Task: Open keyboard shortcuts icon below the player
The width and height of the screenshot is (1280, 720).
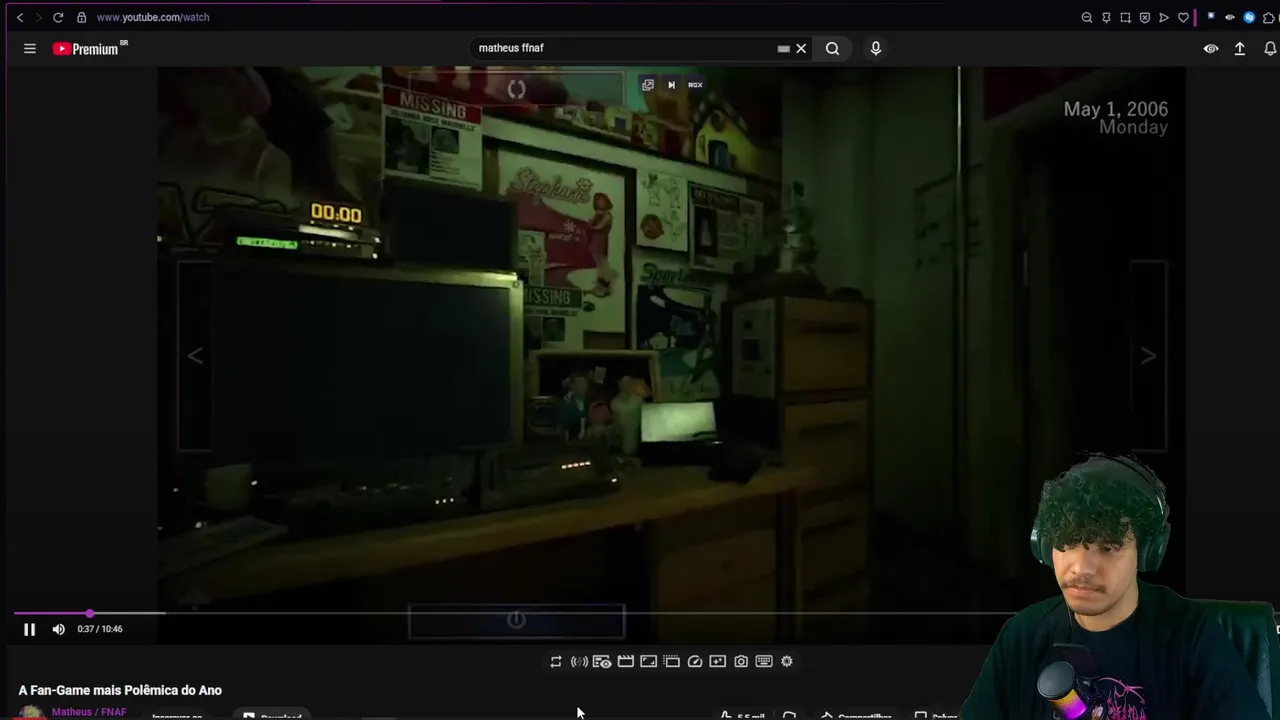Action: pyautogui.click(x=764, y=661)
